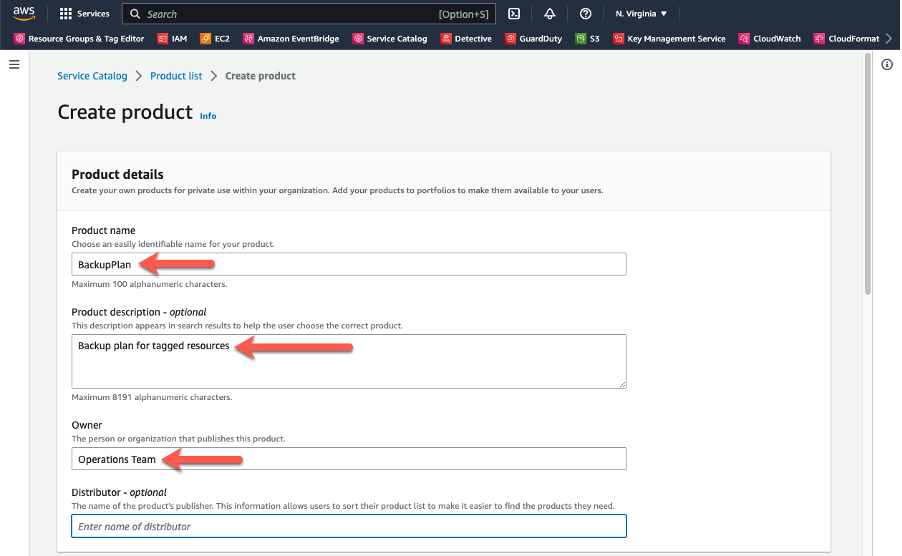Open Amazon EventBridge shortcut
This screenshot has height=556, width=902.
click(291, 39)
